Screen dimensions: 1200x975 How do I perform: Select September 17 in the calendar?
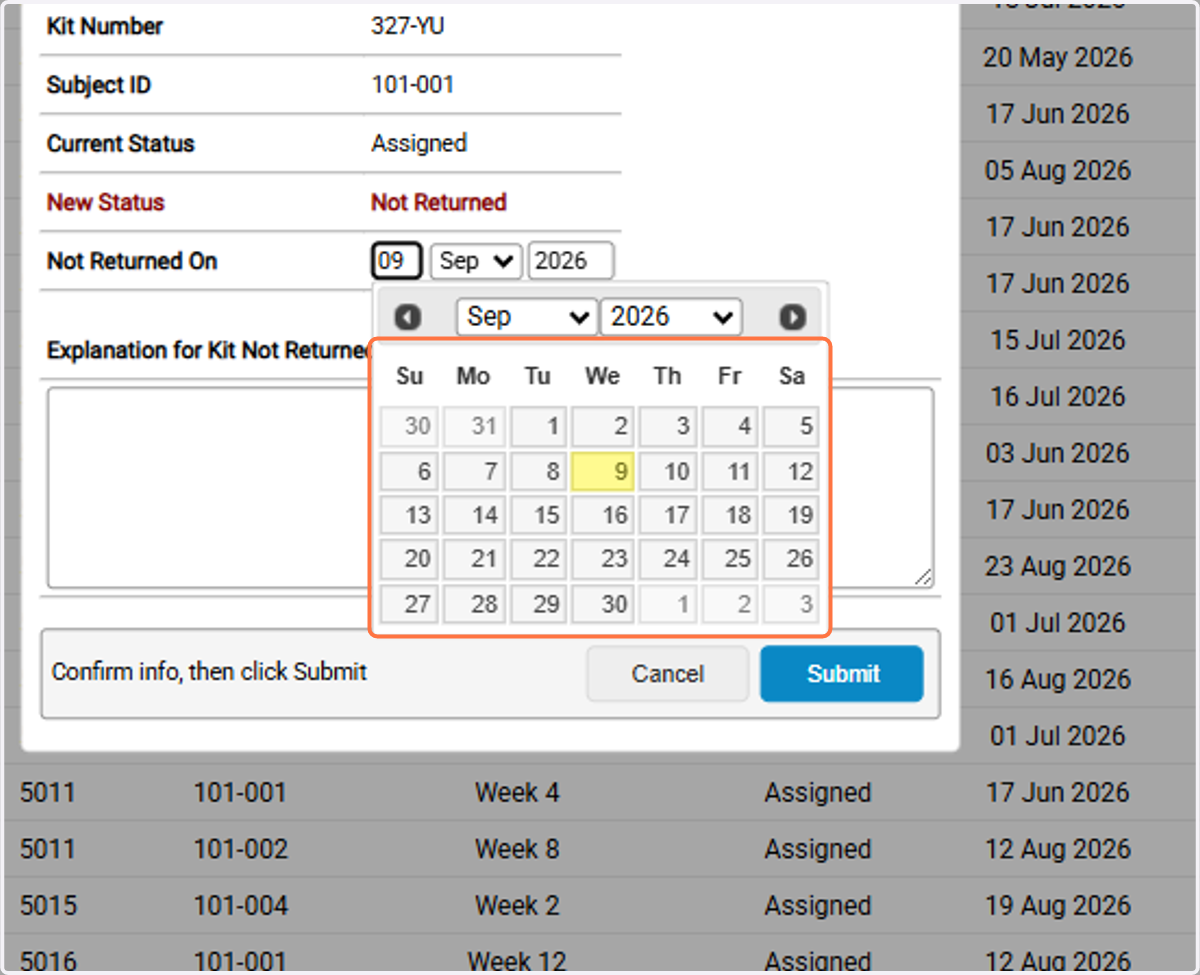(668, 515)
